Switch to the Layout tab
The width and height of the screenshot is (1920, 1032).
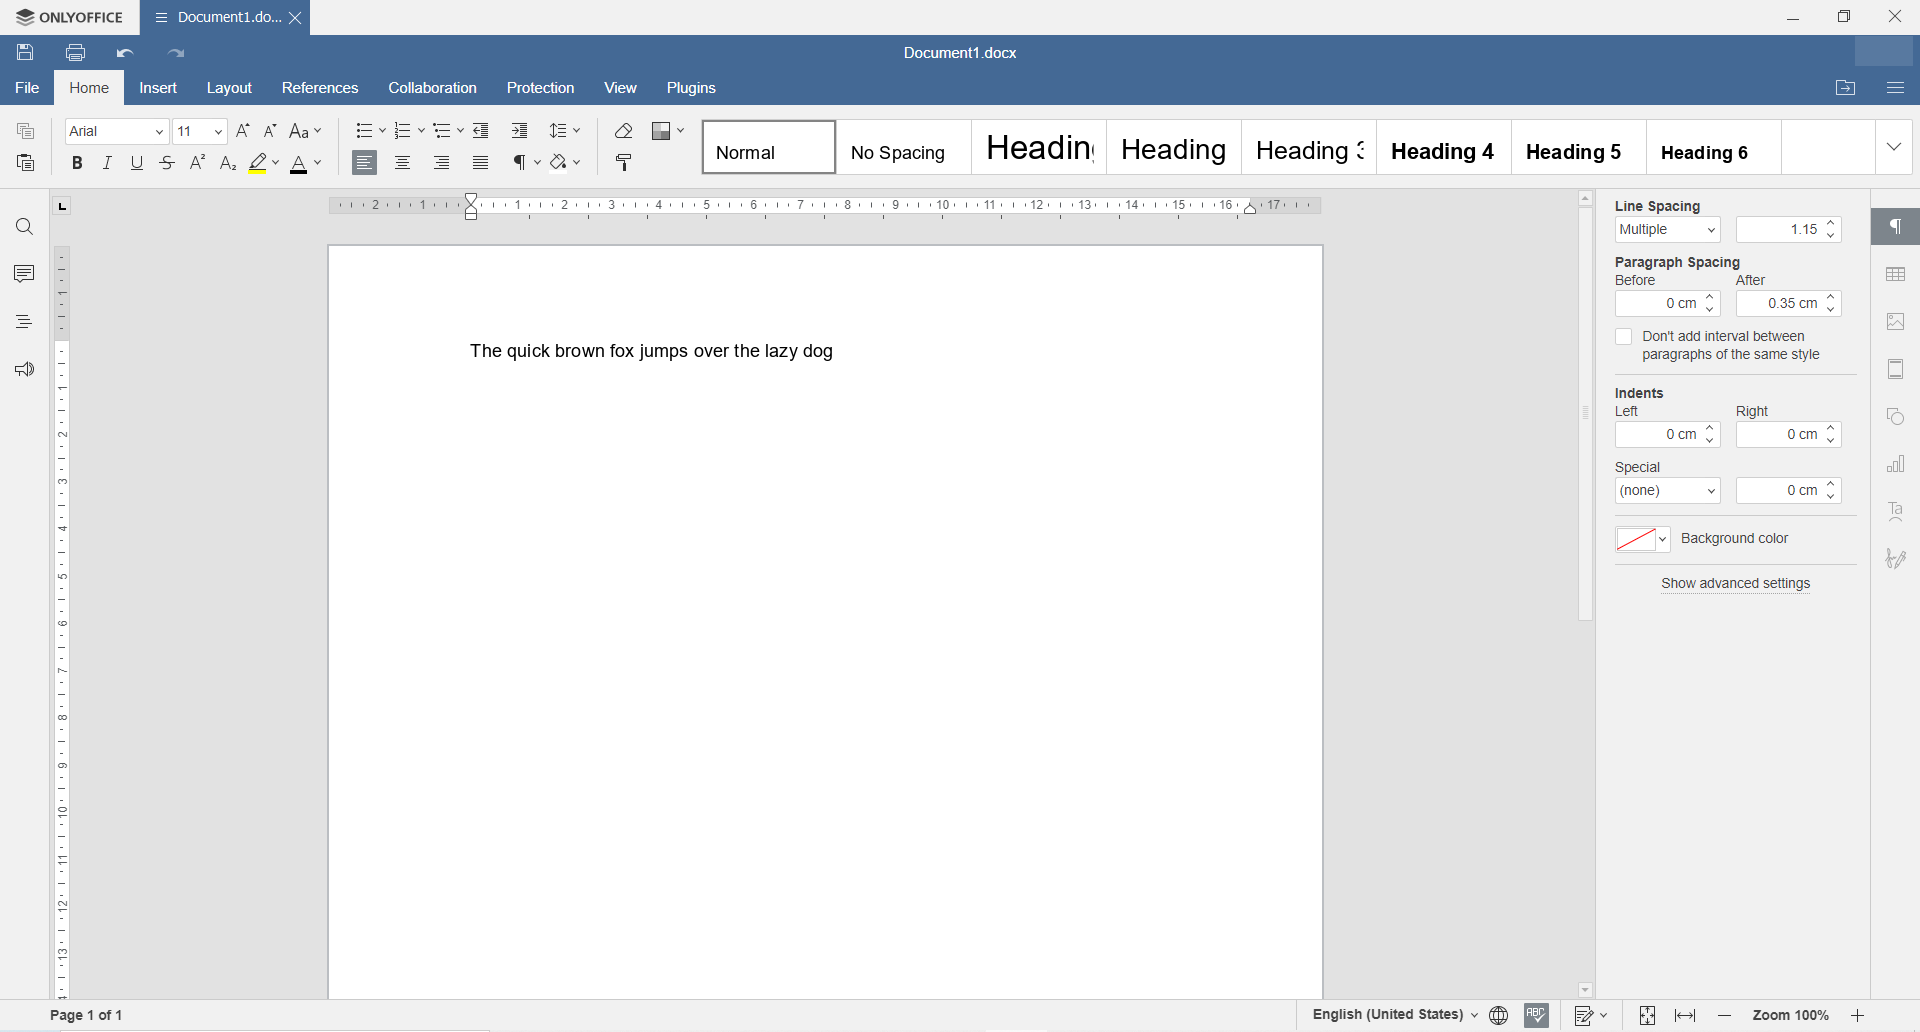pos(229,88)
